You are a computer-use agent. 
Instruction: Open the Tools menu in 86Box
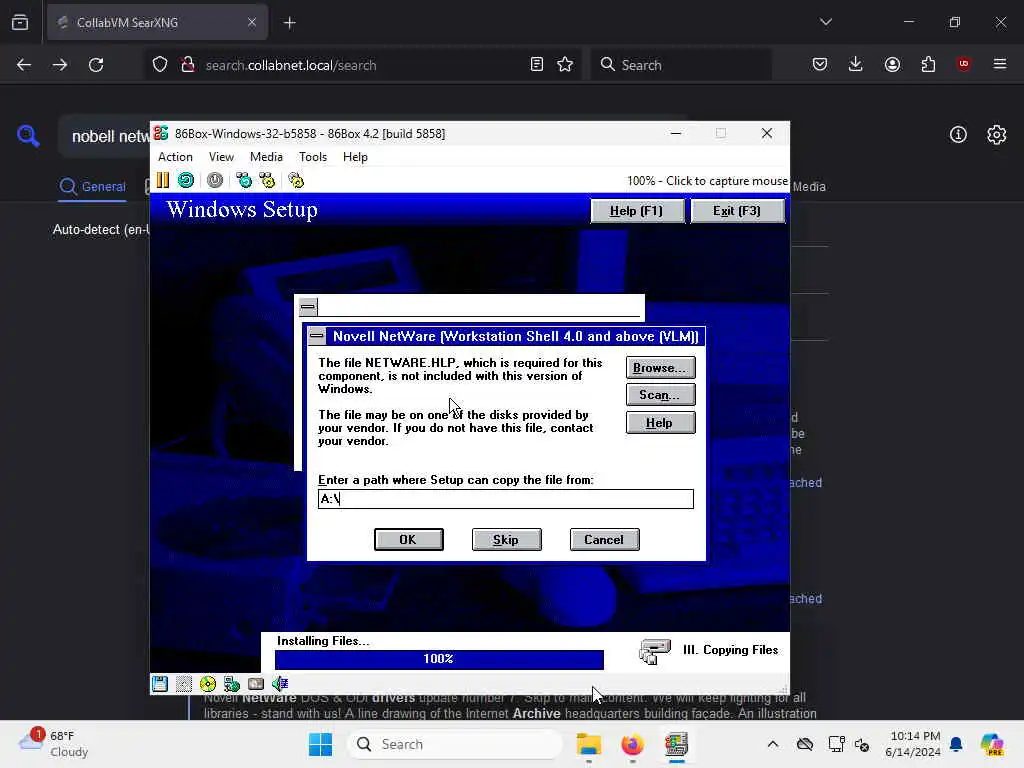[313, 157]
